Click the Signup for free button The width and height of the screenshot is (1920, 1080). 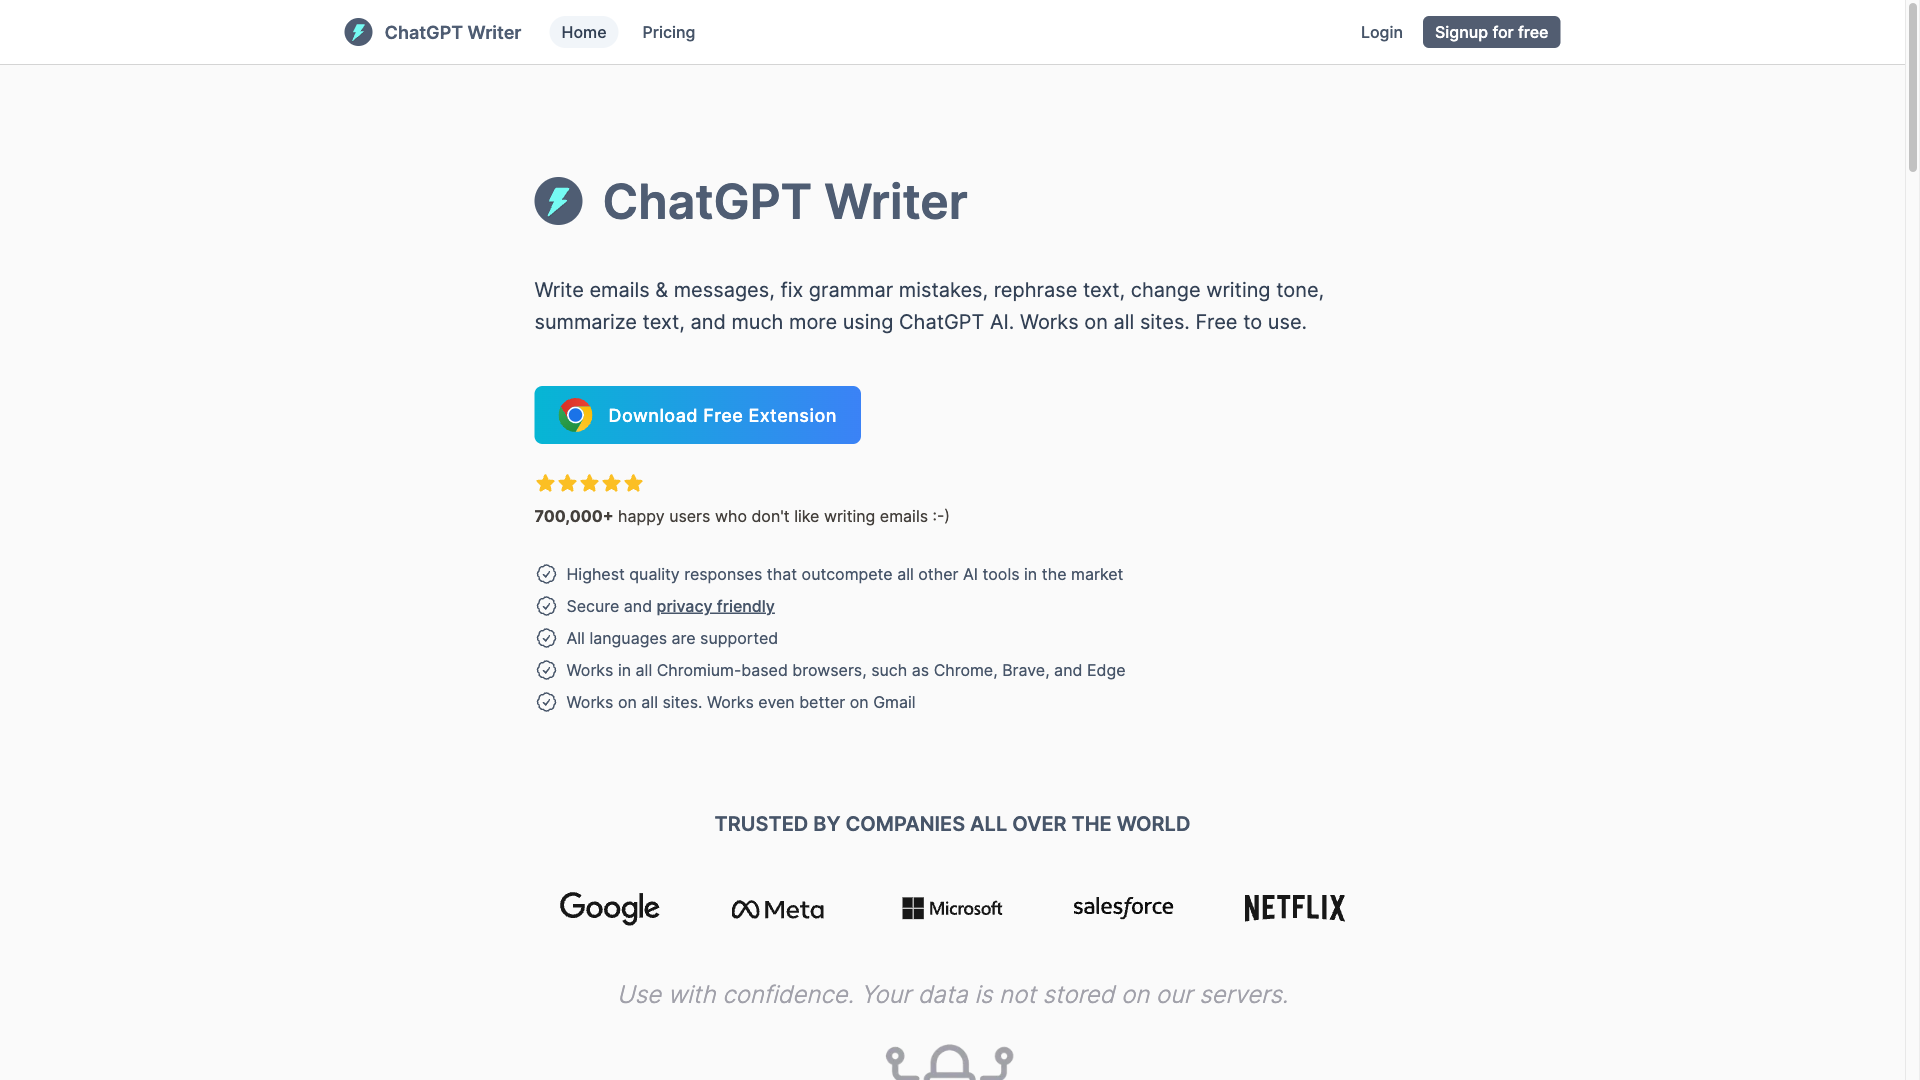(1491, 32)
